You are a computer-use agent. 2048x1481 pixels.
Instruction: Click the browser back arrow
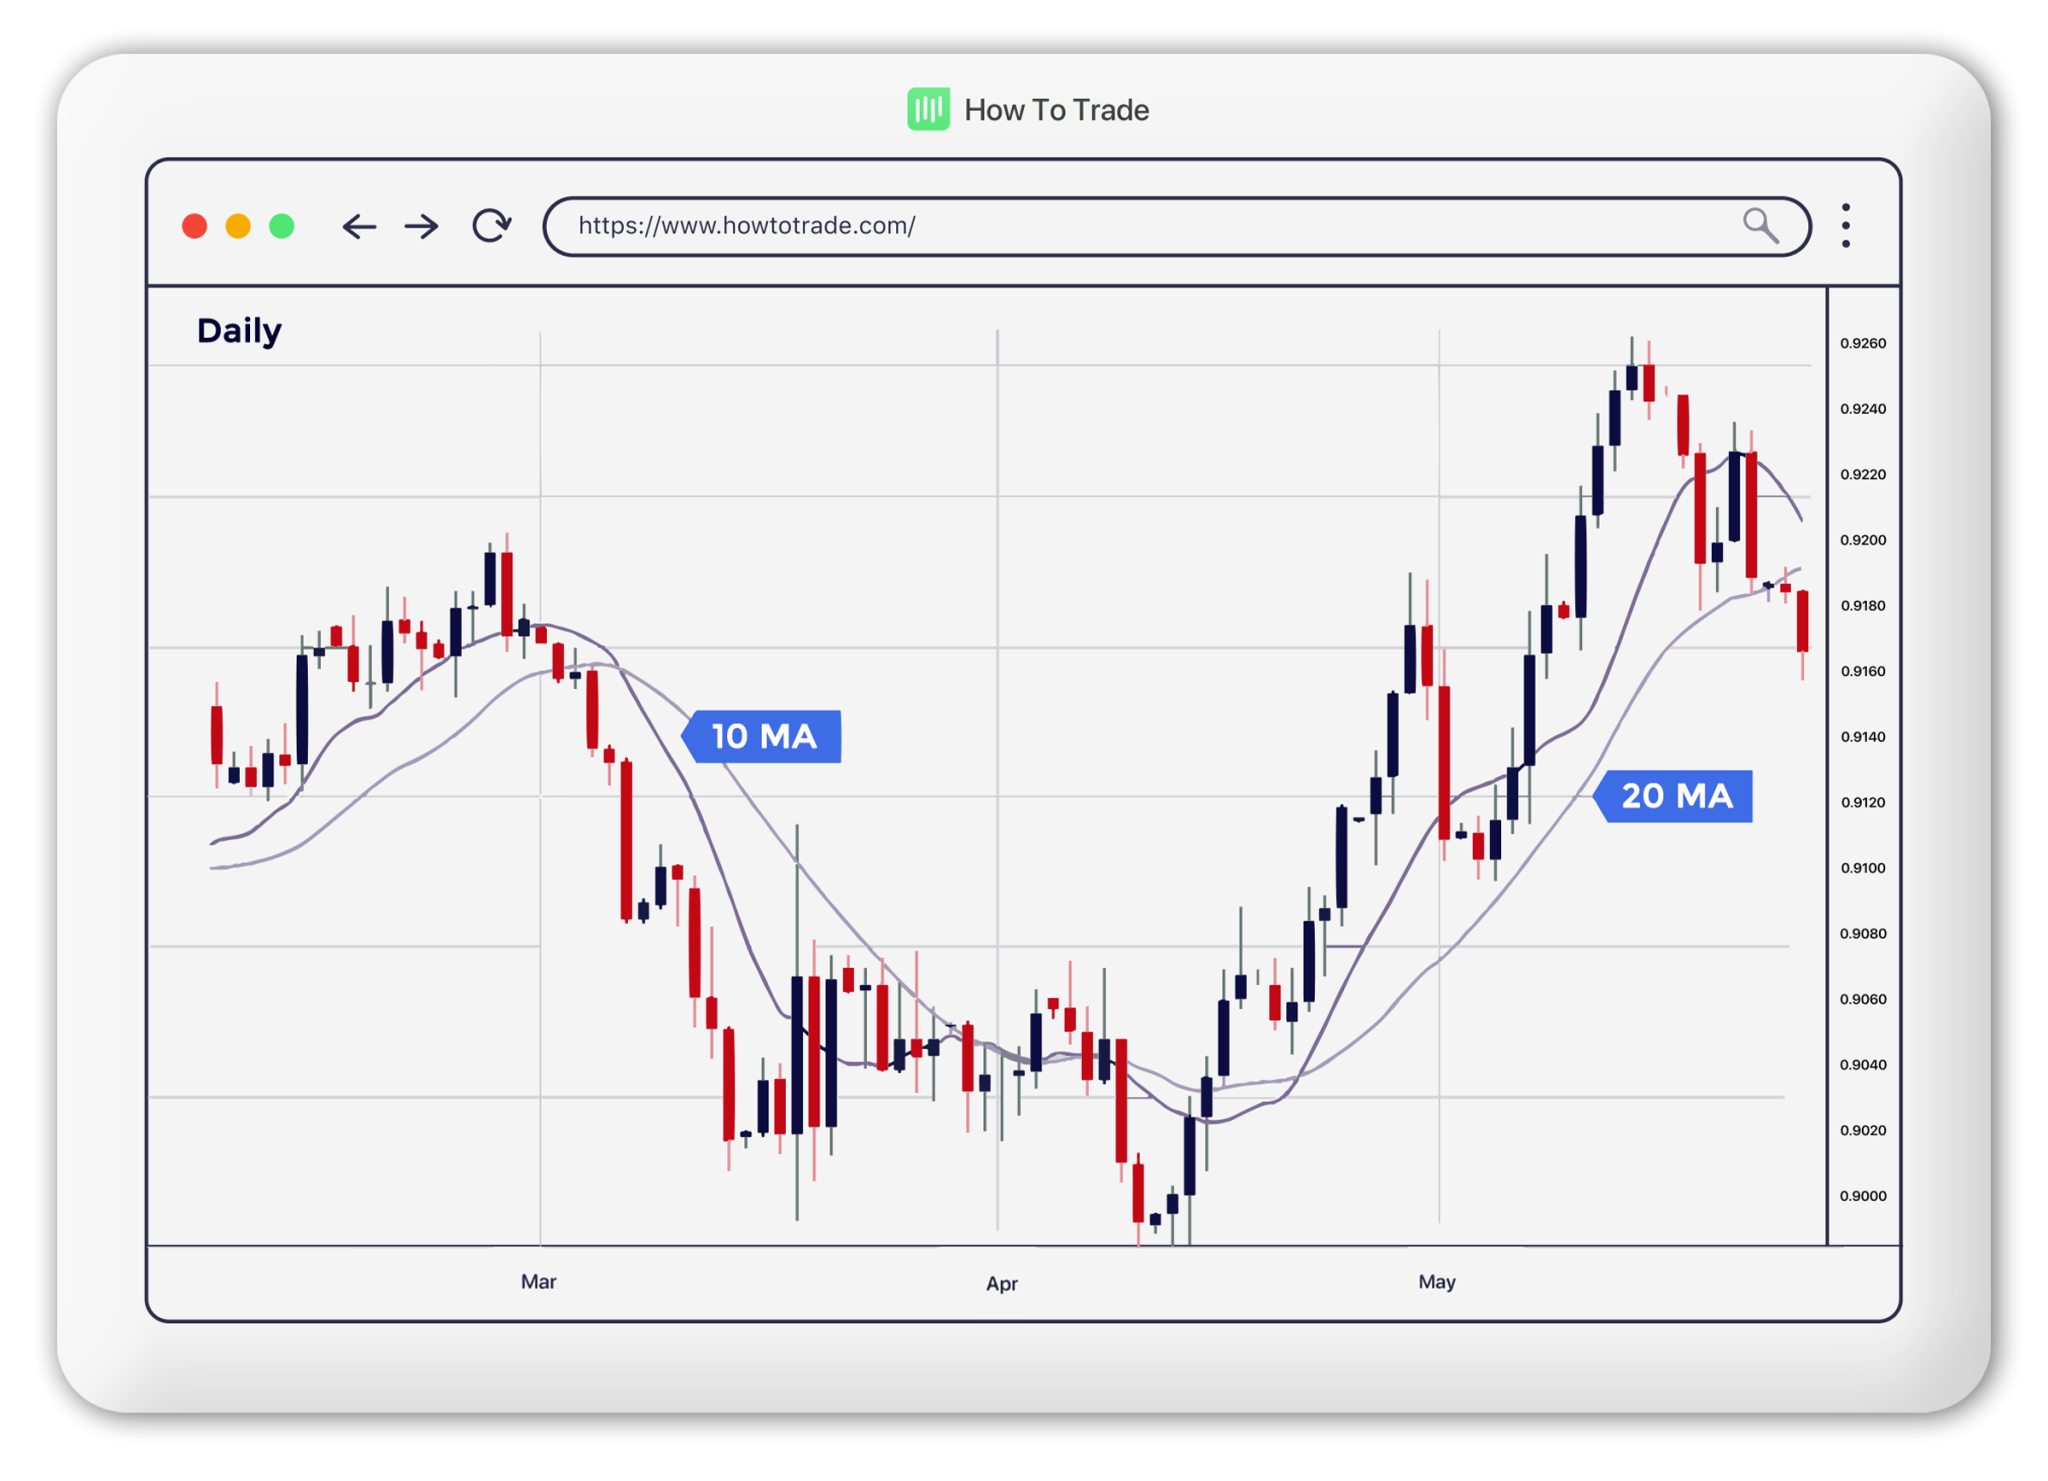pyautogui.click(x=360, y=227)
